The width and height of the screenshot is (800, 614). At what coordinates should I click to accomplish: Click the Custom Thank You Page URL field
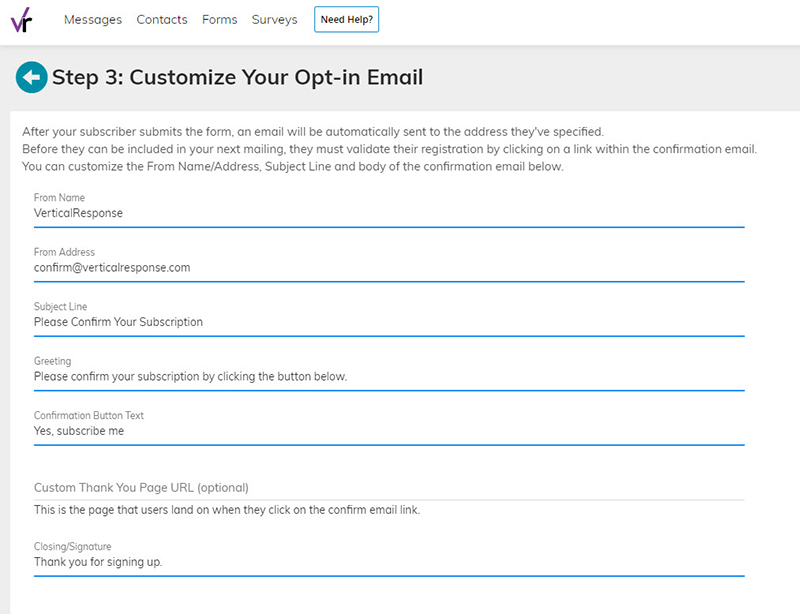coord(389,488)
